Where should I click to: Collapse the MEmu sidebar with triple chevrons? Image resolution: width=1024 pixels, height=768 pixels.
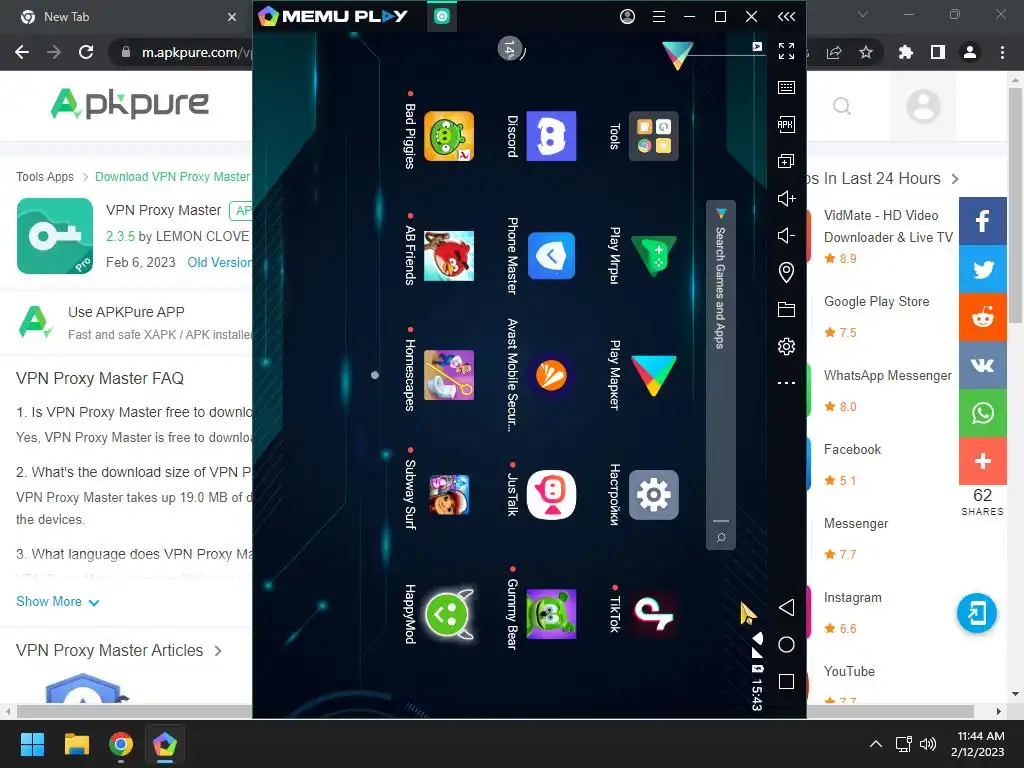(x=786, y=16)
